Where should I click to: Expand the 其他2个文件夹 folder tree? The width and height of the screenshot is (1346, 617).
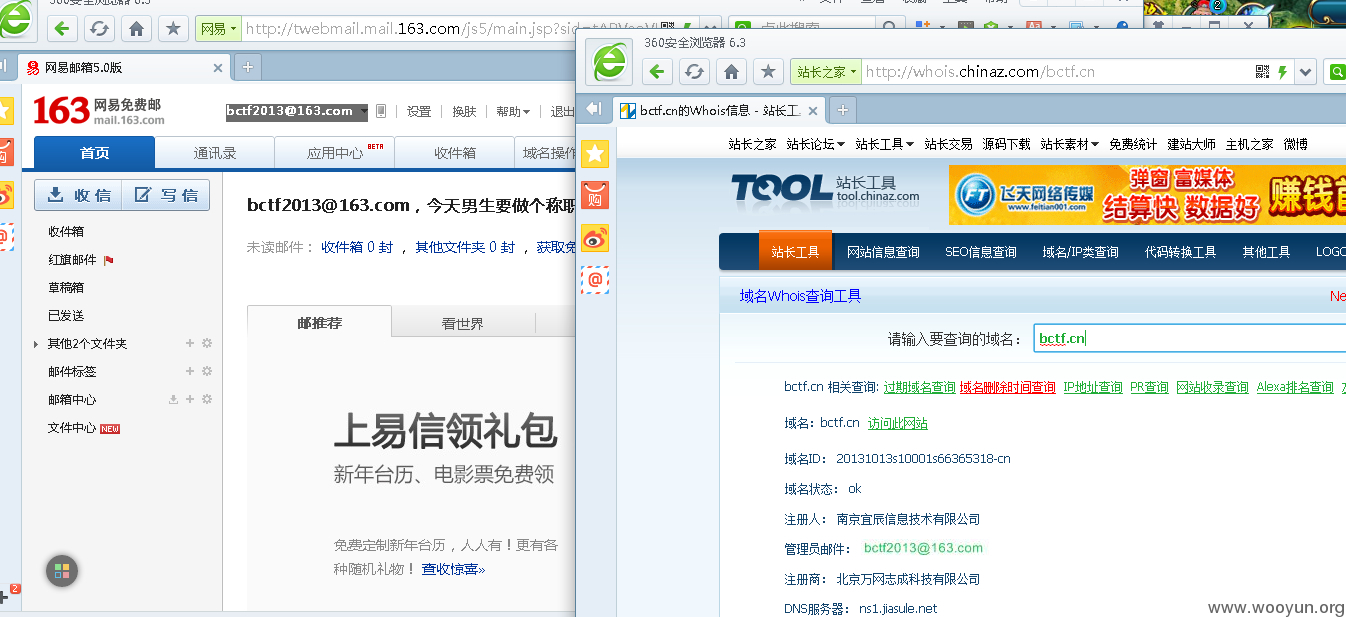pos(37,344)
